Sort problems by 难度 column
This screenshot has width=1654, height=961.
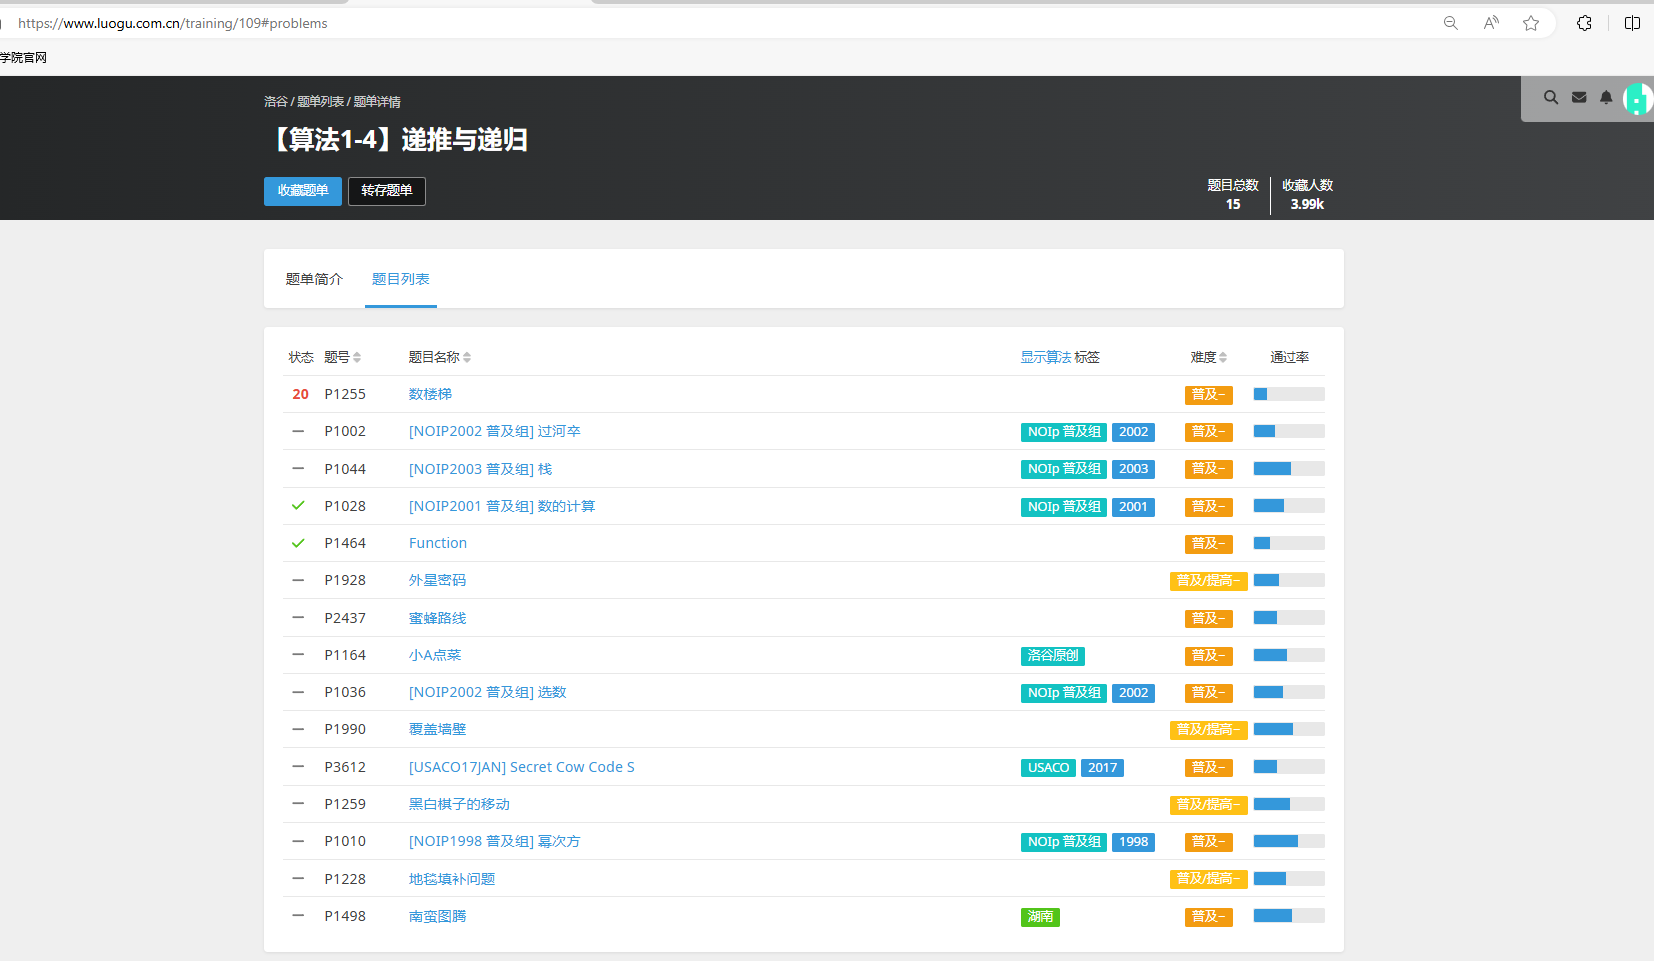(1208, 357)
